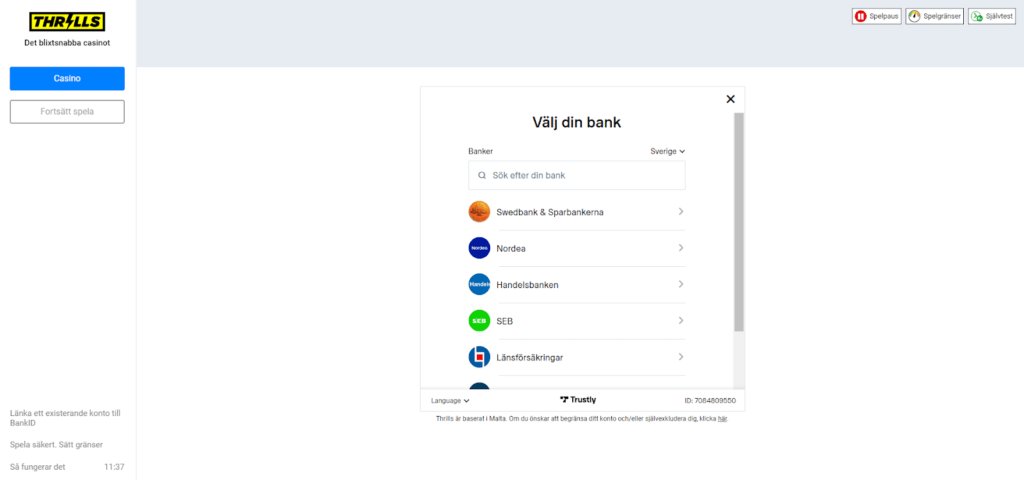Click the Thrills logo
The image size is (1024, 480).
[x=67, y=22]
